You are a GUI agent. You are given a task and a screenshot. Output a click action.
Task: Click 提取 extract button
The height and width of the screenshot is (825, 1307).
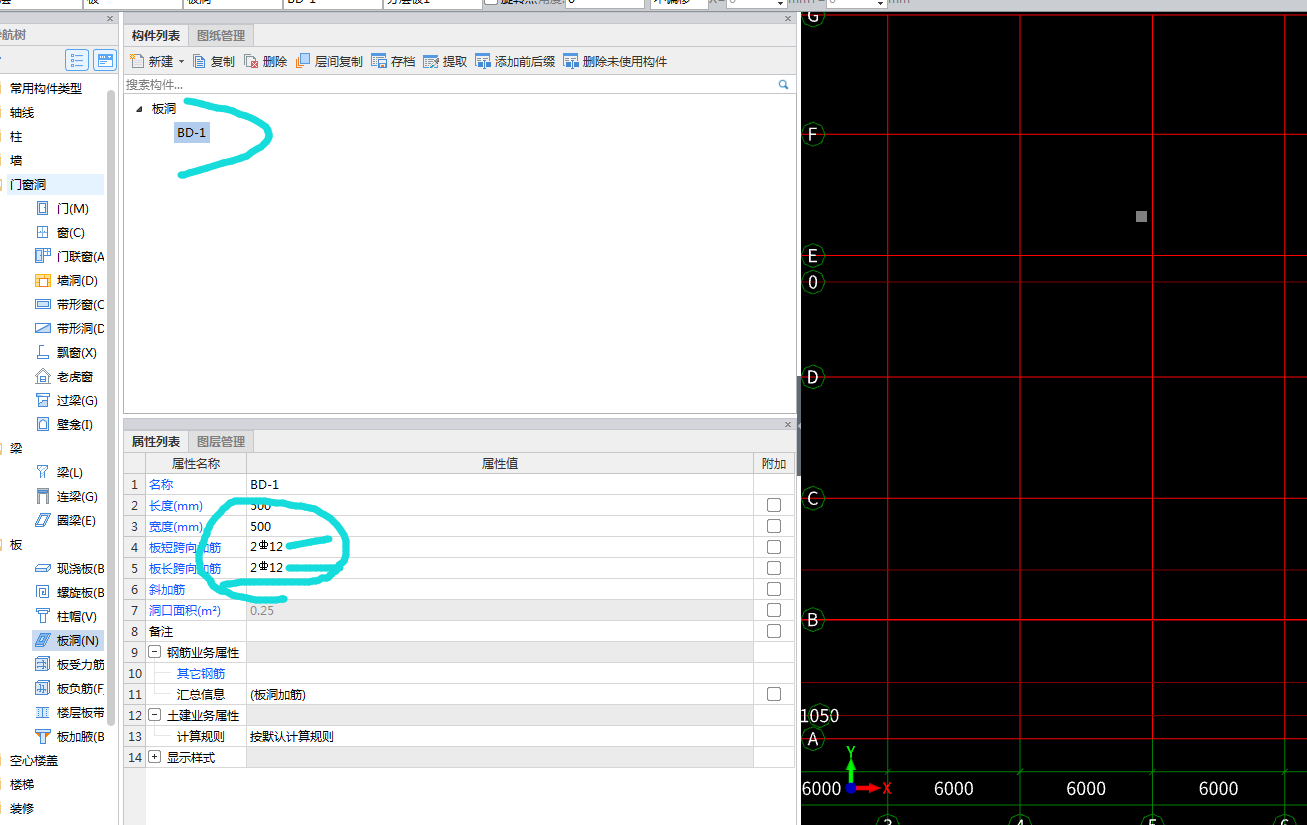[x=445, y=61]
